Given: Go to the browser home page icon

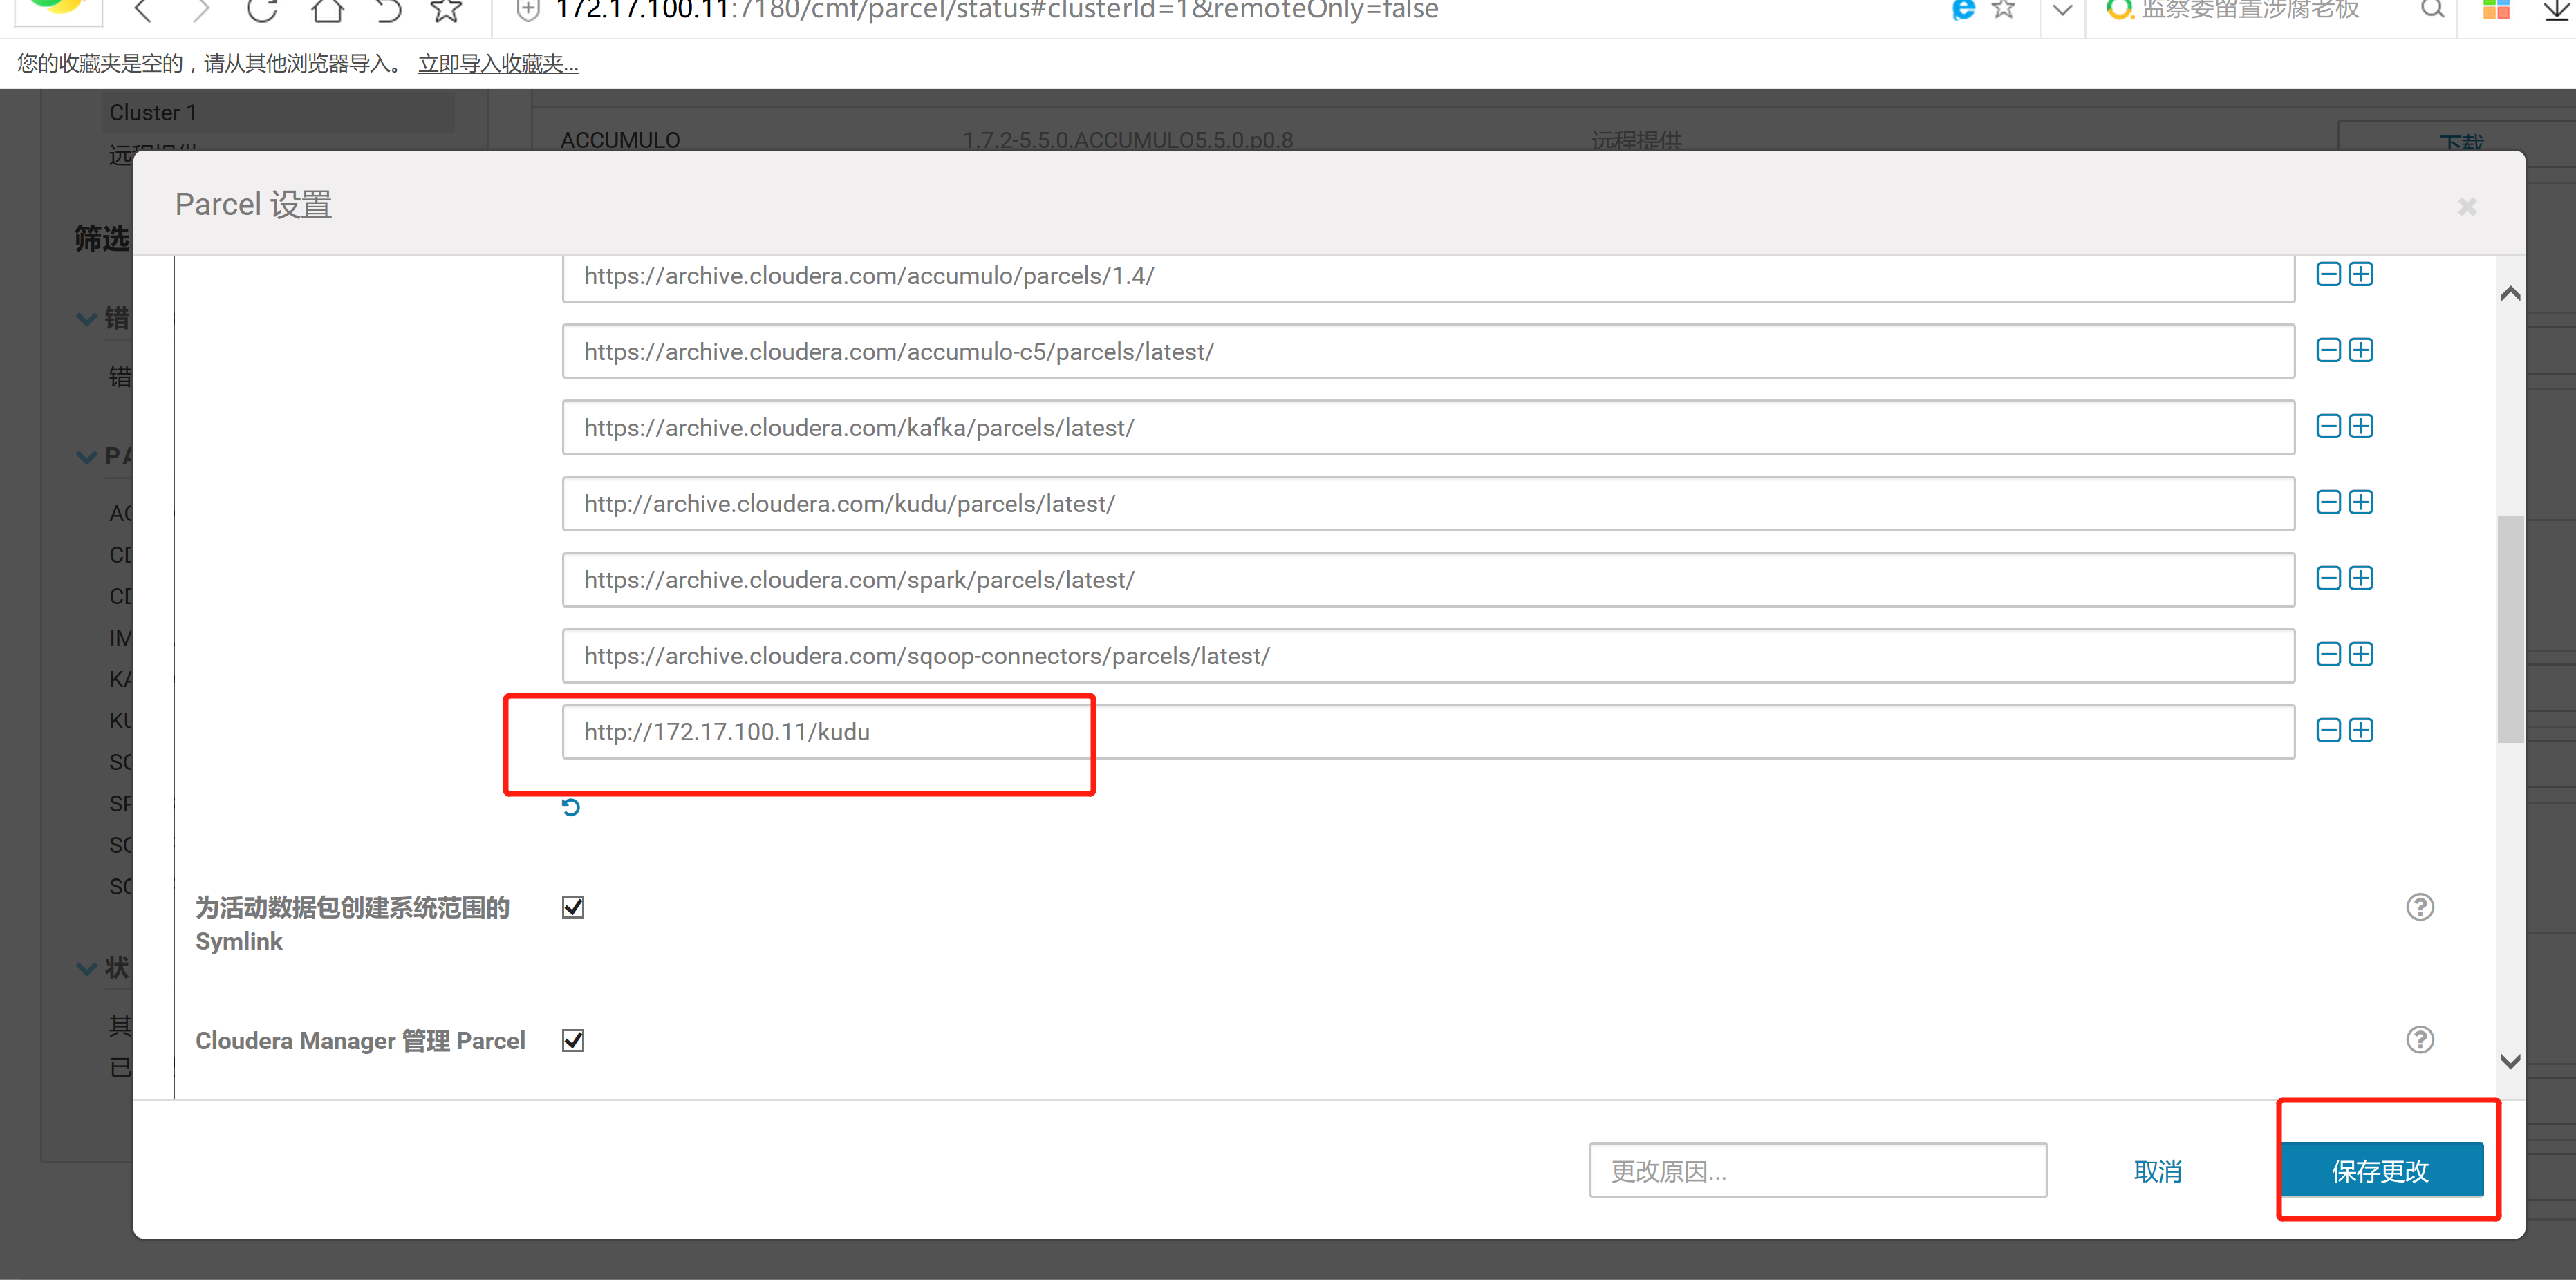Looking at the screenshot, I should 326,10.
